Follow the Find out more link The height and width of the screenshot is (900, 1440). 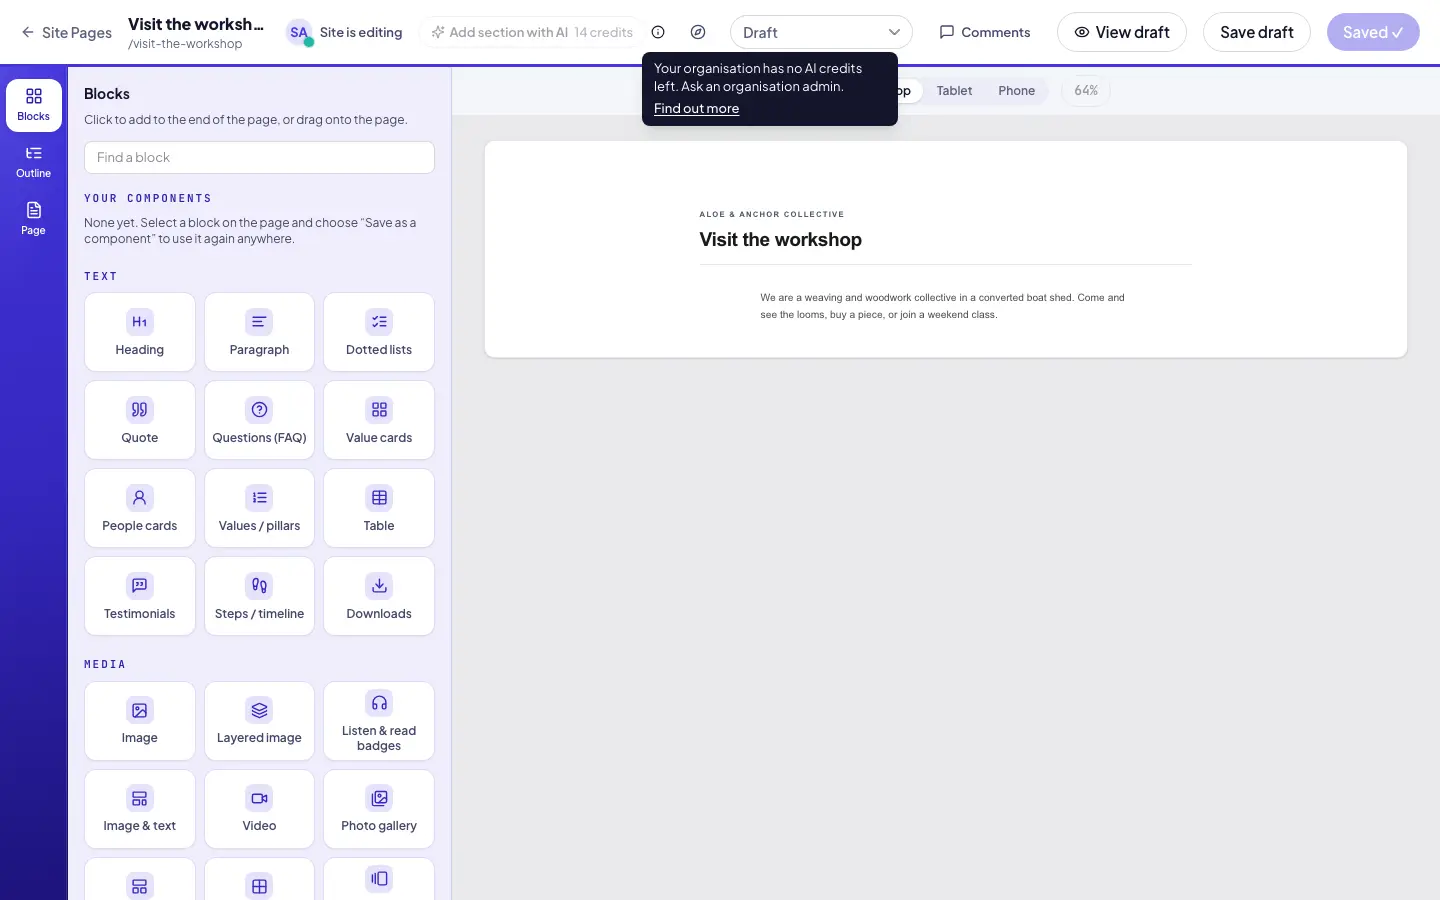tap(696, 108)
